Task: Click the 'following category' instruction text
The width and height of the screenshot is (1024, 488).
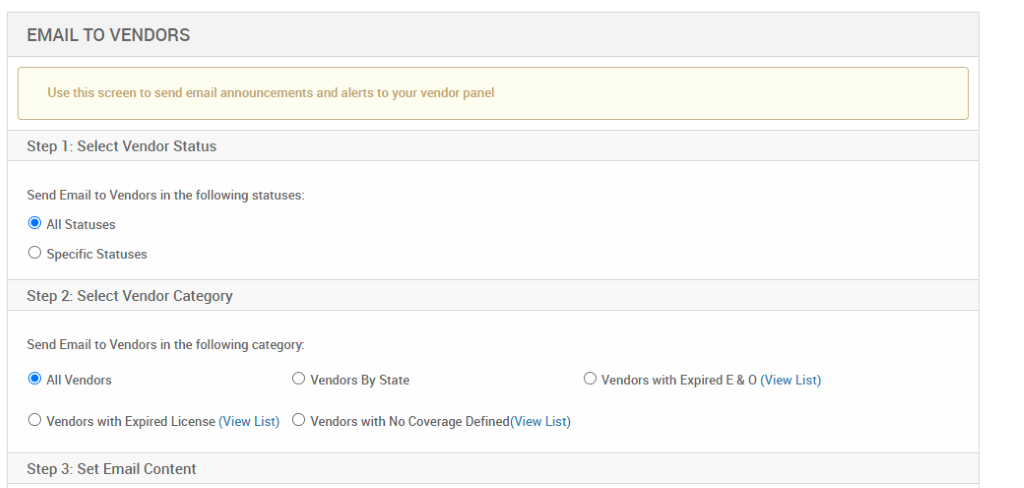Action: [x=165, y=345]
